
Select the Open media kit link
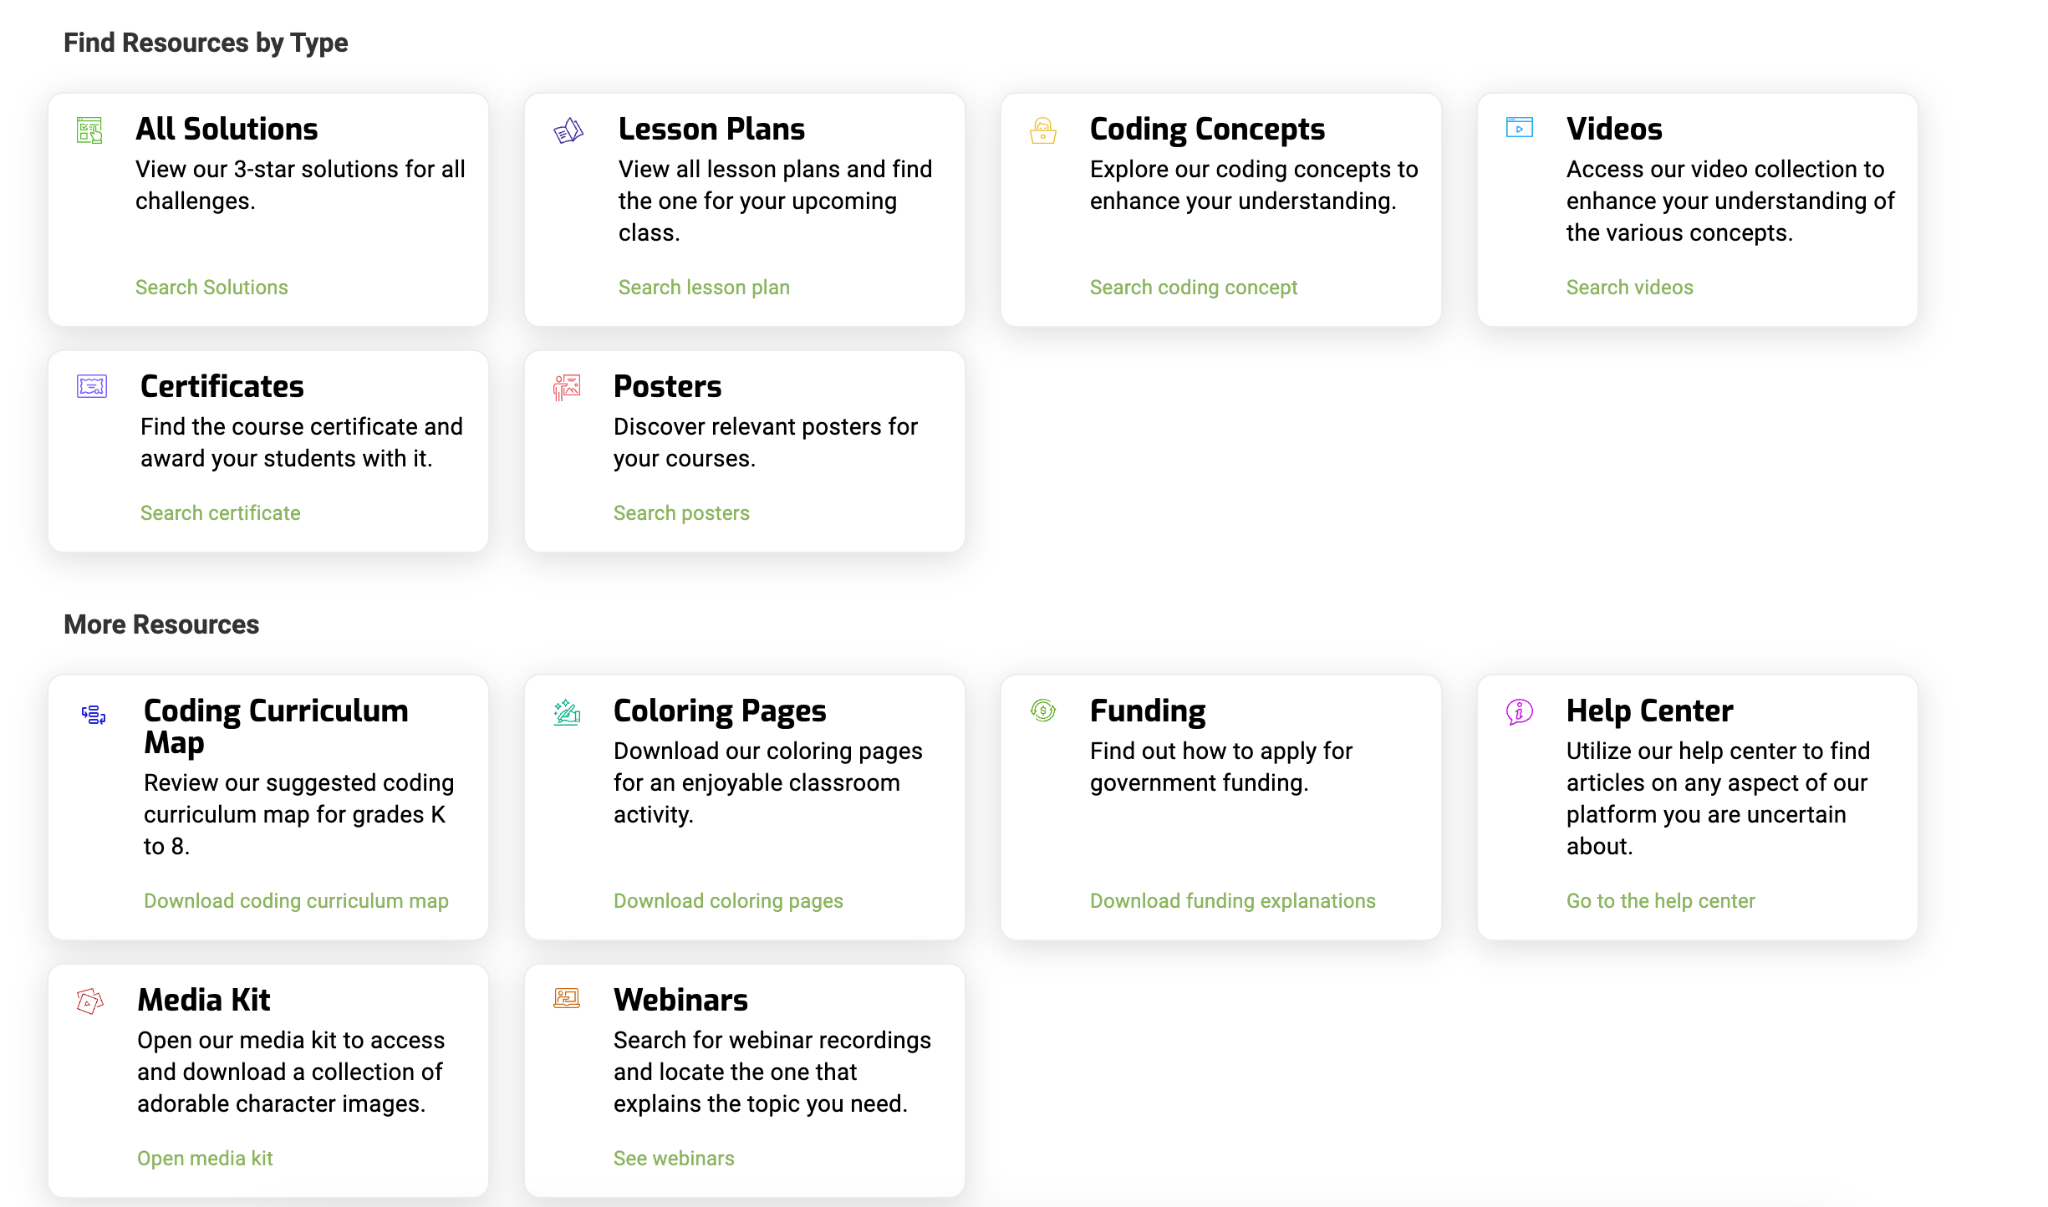[205, 1158]
